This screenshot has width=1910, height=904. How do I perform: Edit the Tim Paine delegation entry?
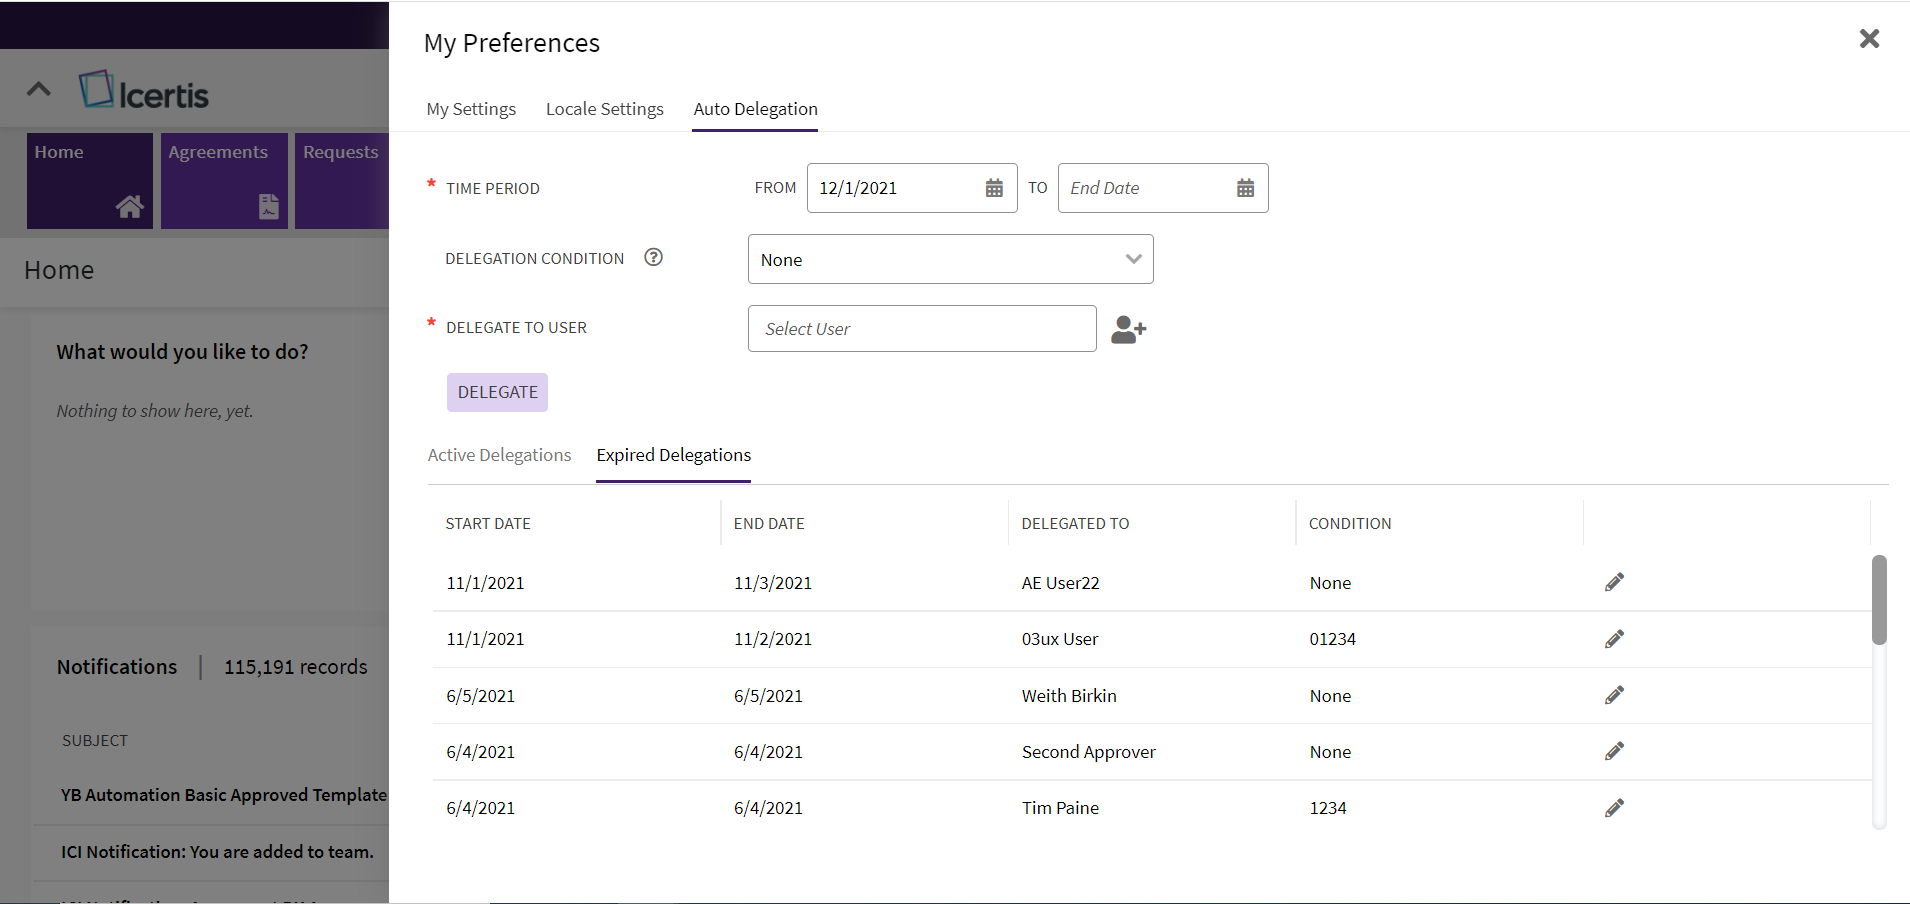[1614, 808]
